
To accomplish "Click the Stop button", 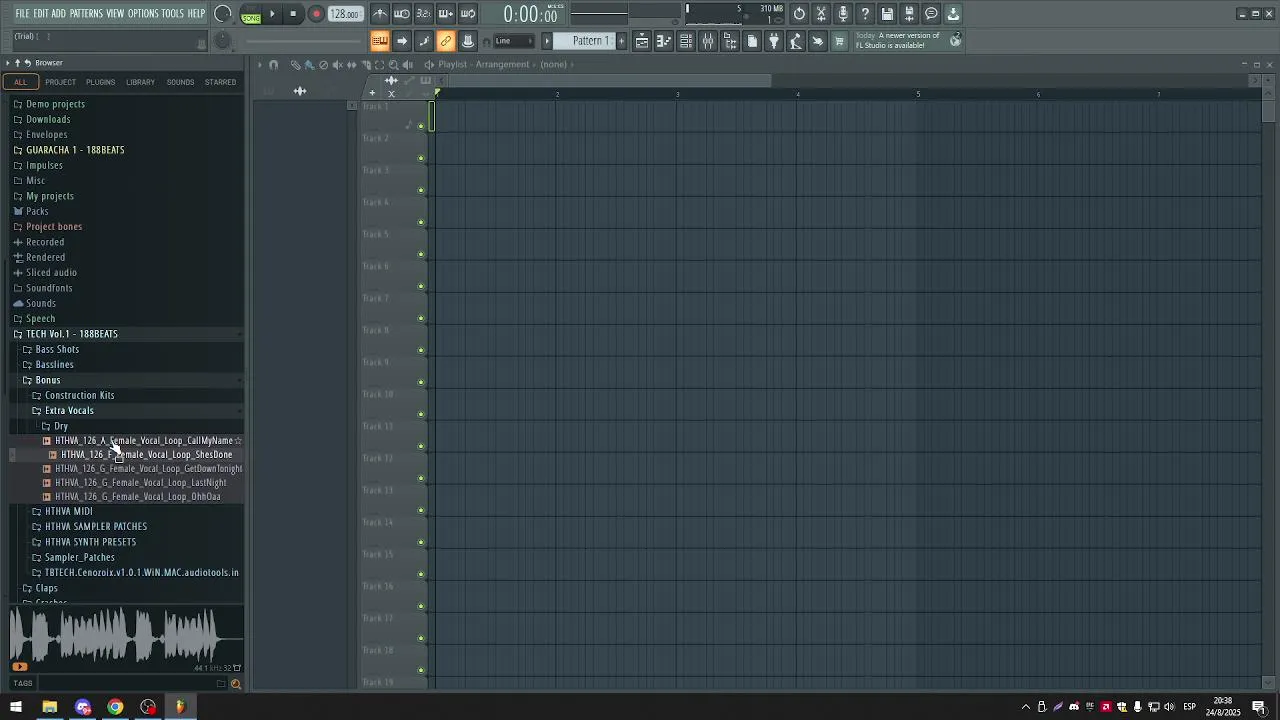I will (293, 14).
